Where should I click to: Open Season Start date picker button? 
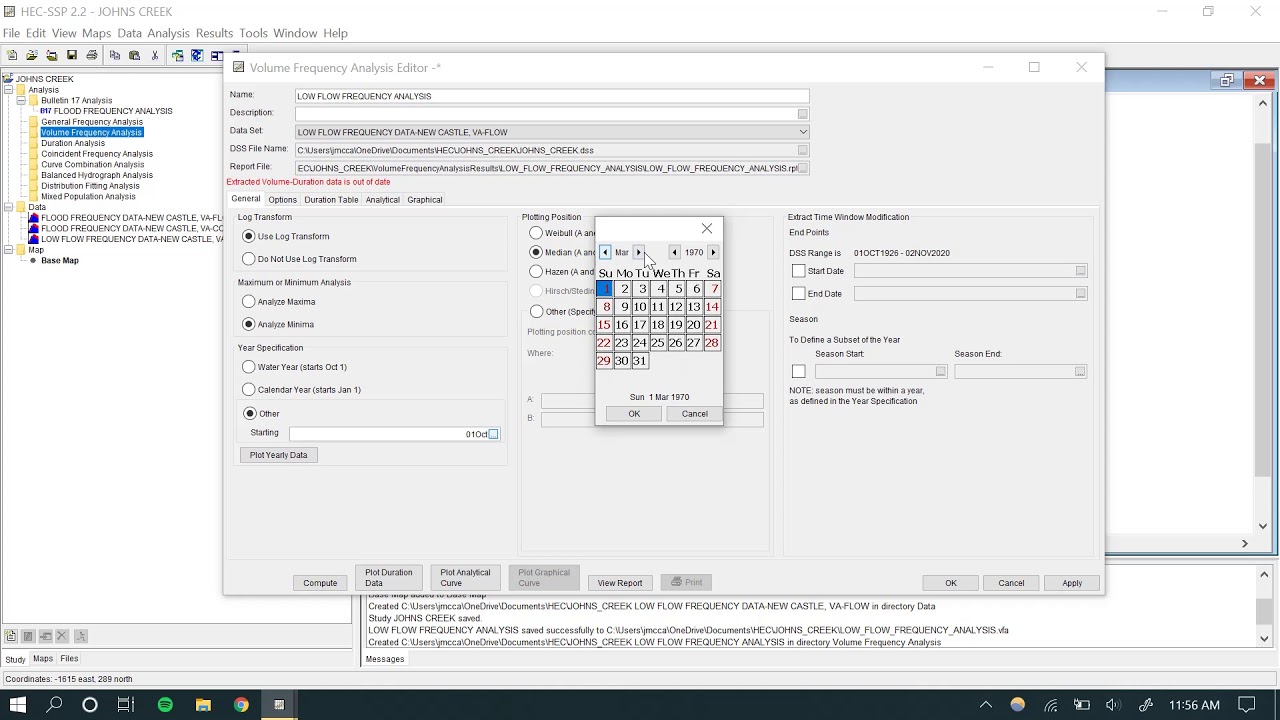pyautogui.click(x=940, y=371)
